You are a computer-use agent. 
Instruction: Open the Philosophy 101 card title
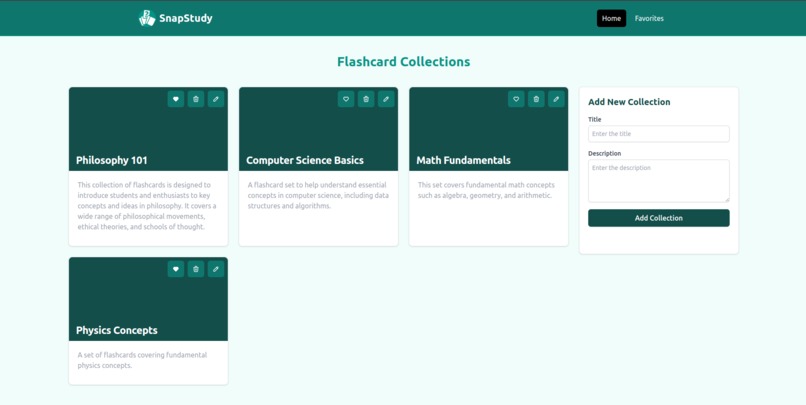tap(112, 160)
